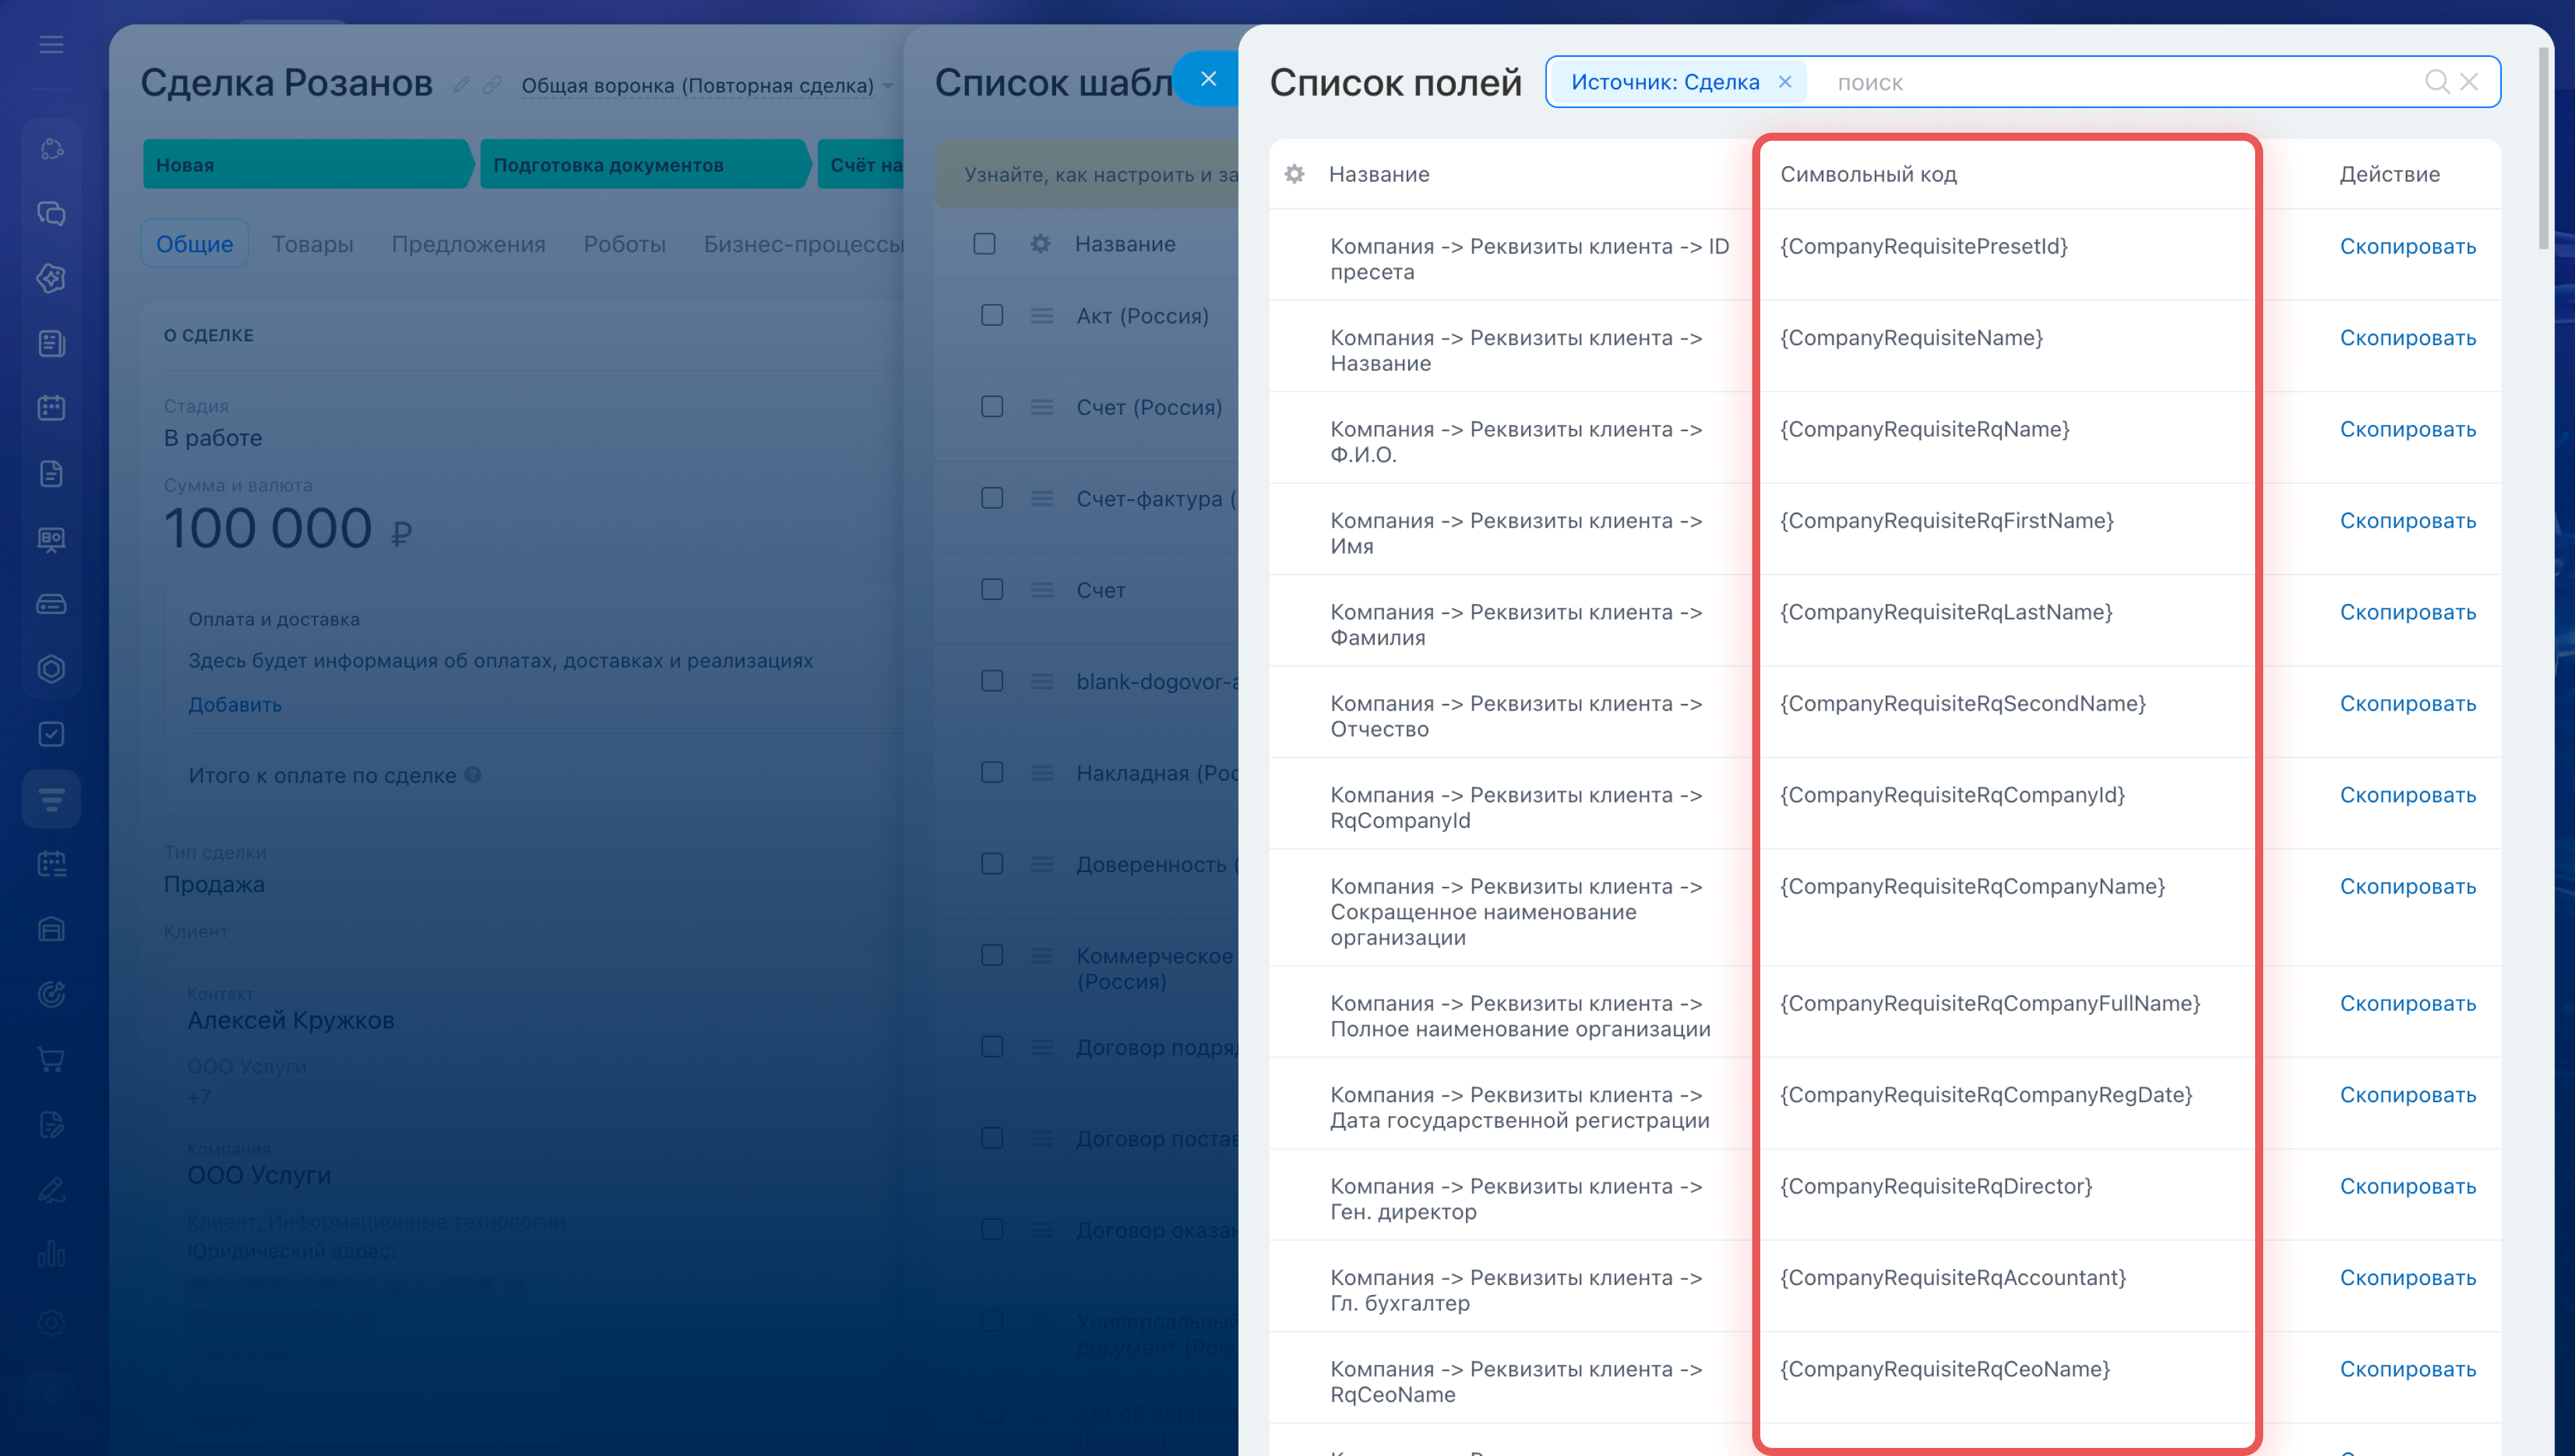Copy the {CompanyRequisitePresetId} code via Скопировать
Viewport: 2575px width, 1456px height.
[2408, 247]
